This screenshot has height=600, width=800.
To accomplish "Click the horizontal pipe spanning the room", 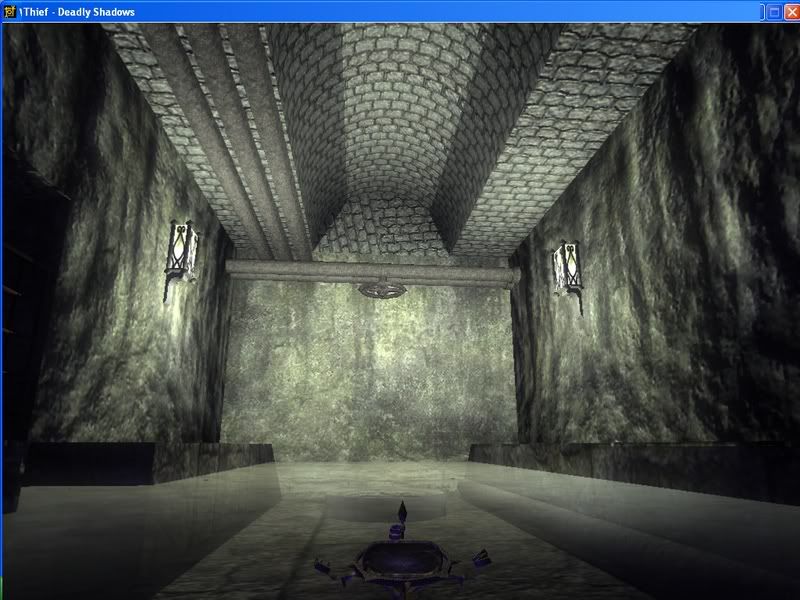I will click(x=300, y=268).
